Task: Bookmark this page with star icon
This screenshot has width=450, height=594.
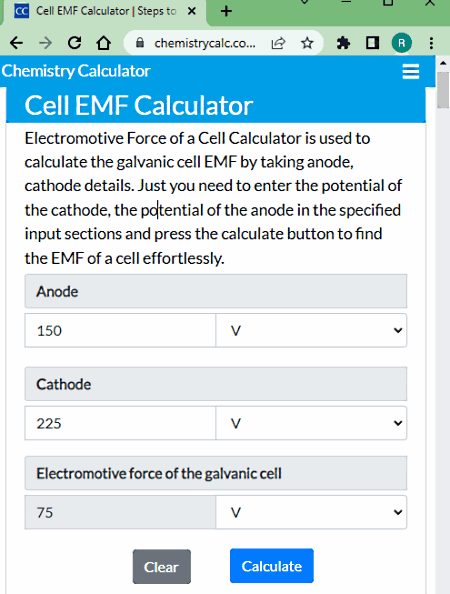Action: click(307, 43)
